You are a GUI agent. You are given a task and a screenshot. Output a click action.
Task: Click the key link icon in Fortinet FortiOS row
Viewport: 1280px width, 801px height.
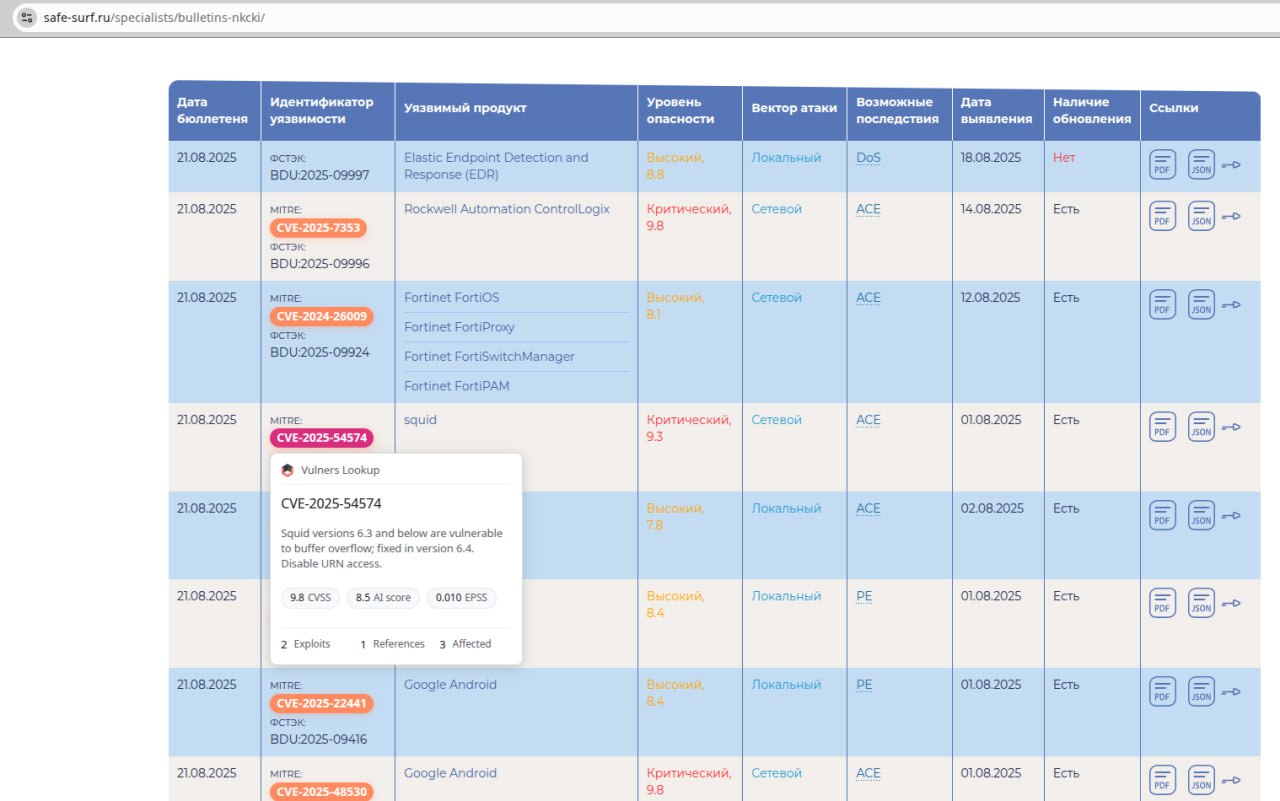coord(1231,305)
